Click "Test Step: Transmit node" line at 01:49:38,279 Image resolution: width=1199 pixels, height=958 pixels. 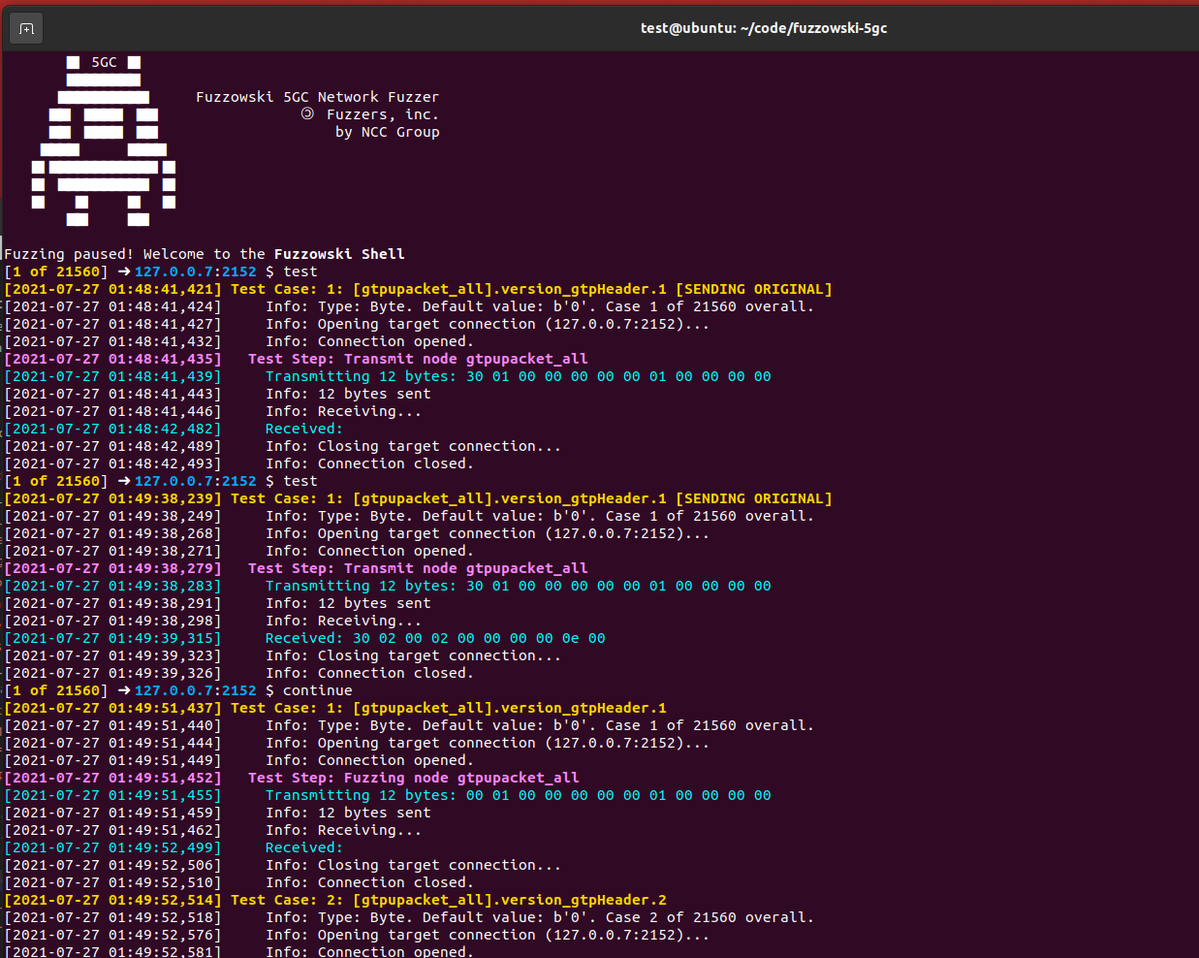point(417,568)
